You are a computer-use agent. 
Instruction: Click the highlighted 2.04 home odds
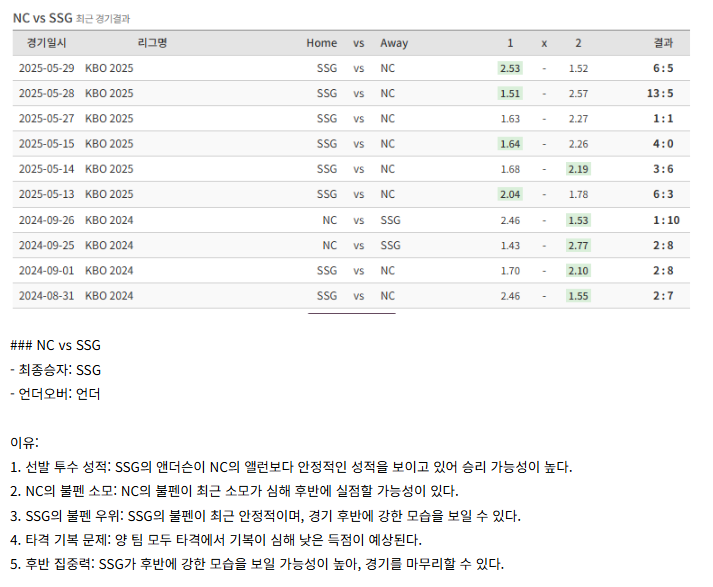(510, 194)
